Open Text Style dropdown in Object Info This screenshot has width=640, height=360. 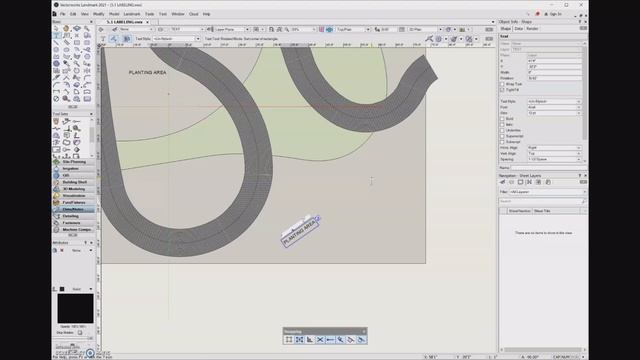(554, 101)
